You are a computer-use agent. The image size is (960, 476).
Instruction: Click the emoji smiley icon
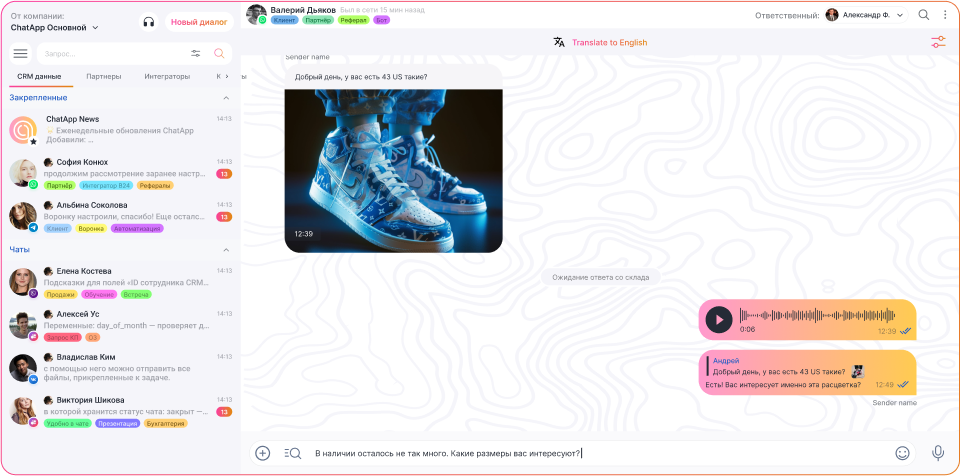pyautogui.click(x=902, y=453)
